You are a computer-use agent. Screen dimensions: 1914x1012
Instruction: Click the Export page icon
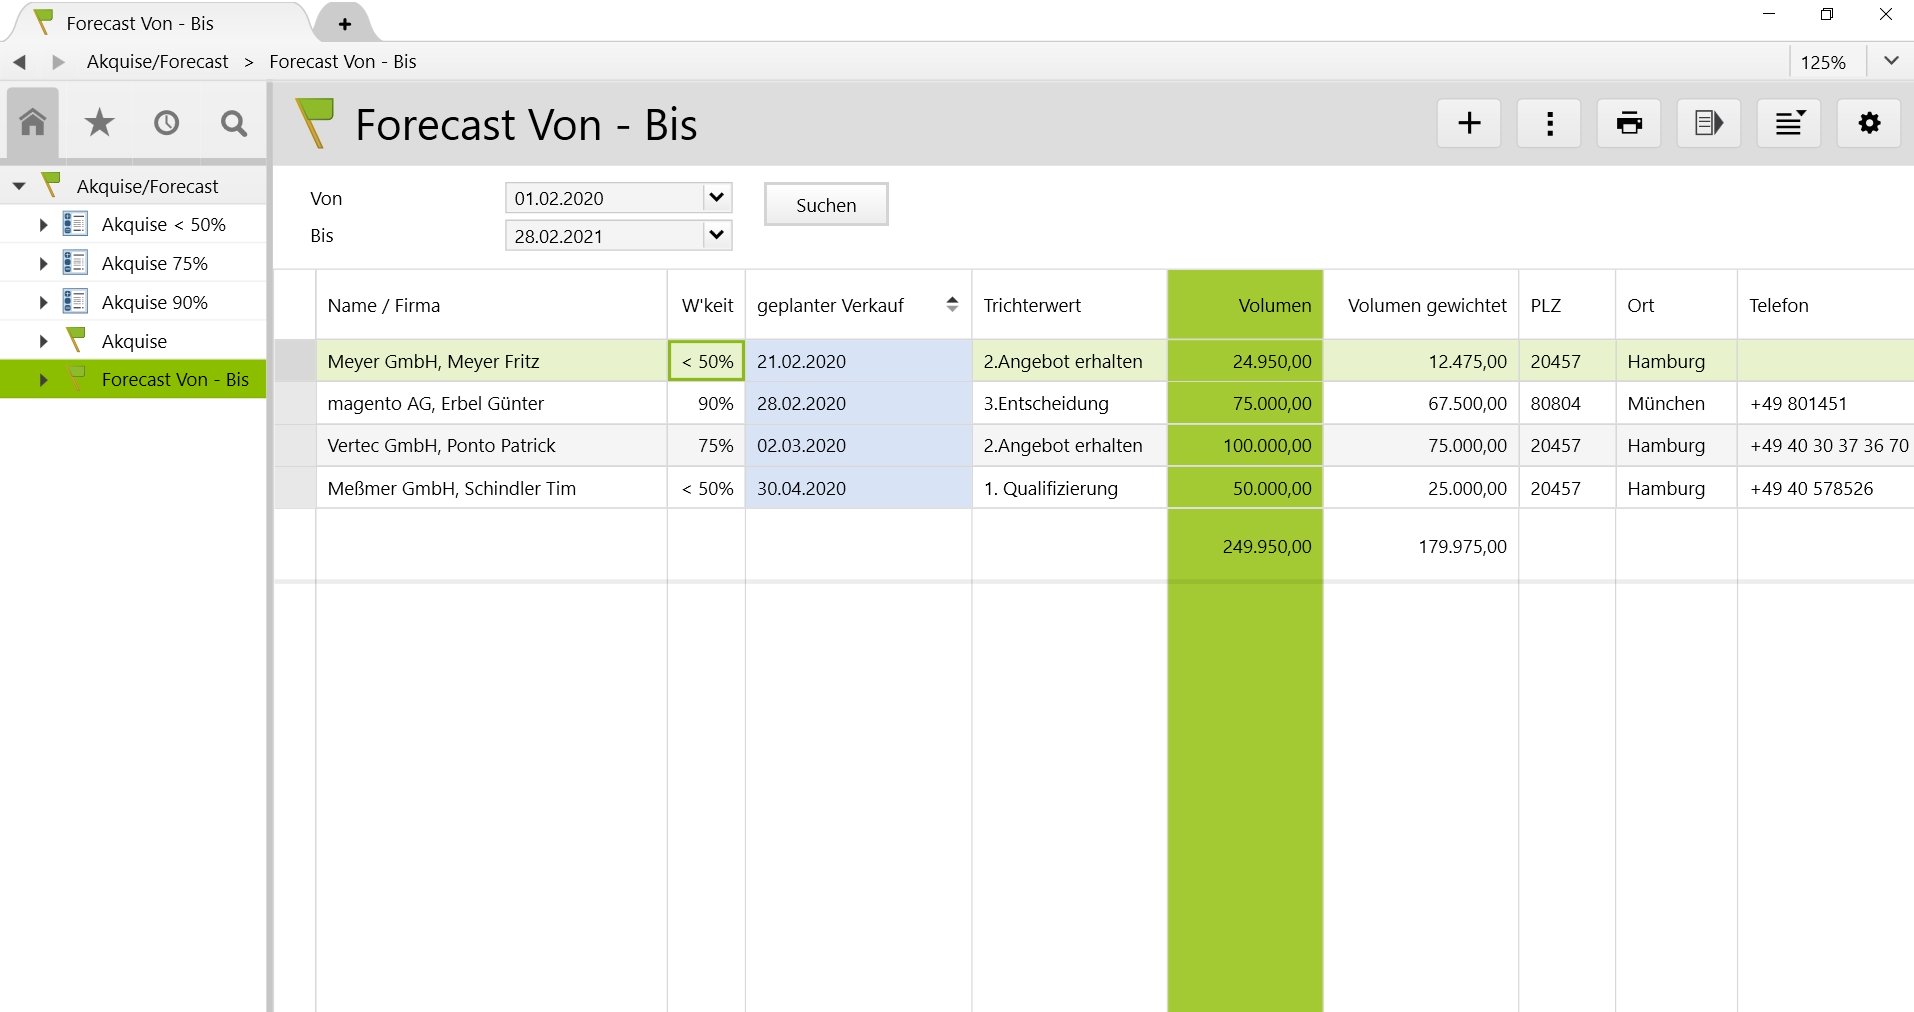point(1708,123)
